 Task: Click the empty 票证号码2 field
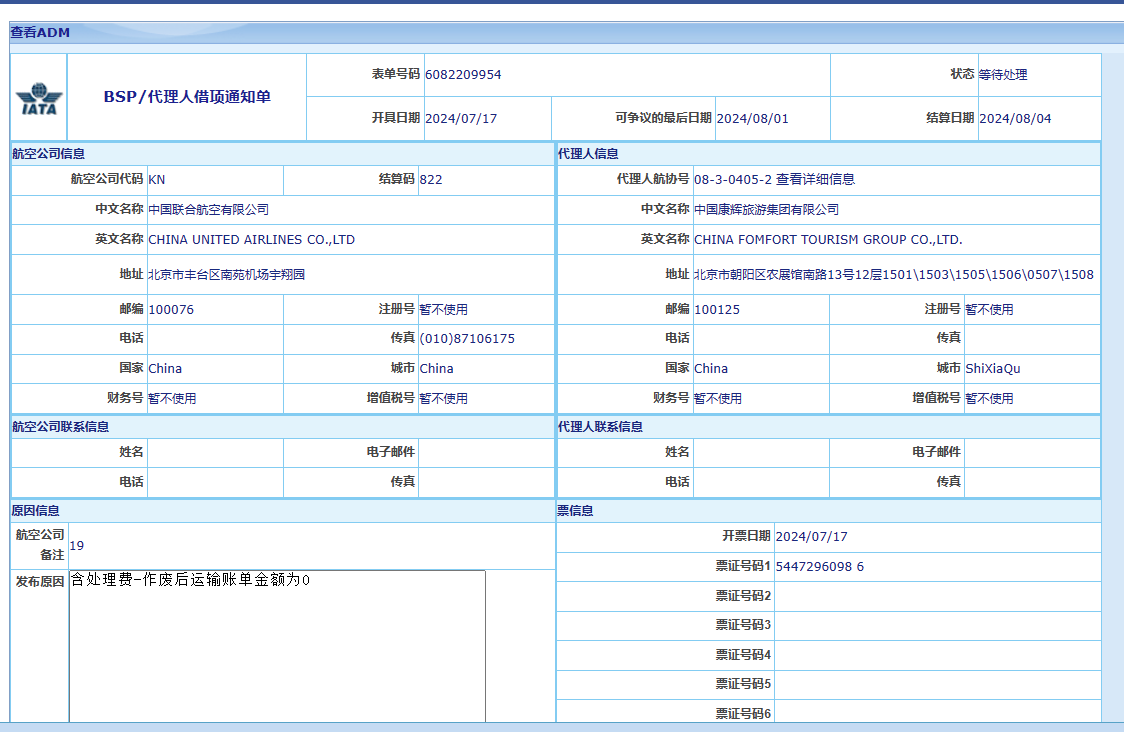[x=936, y=596]
